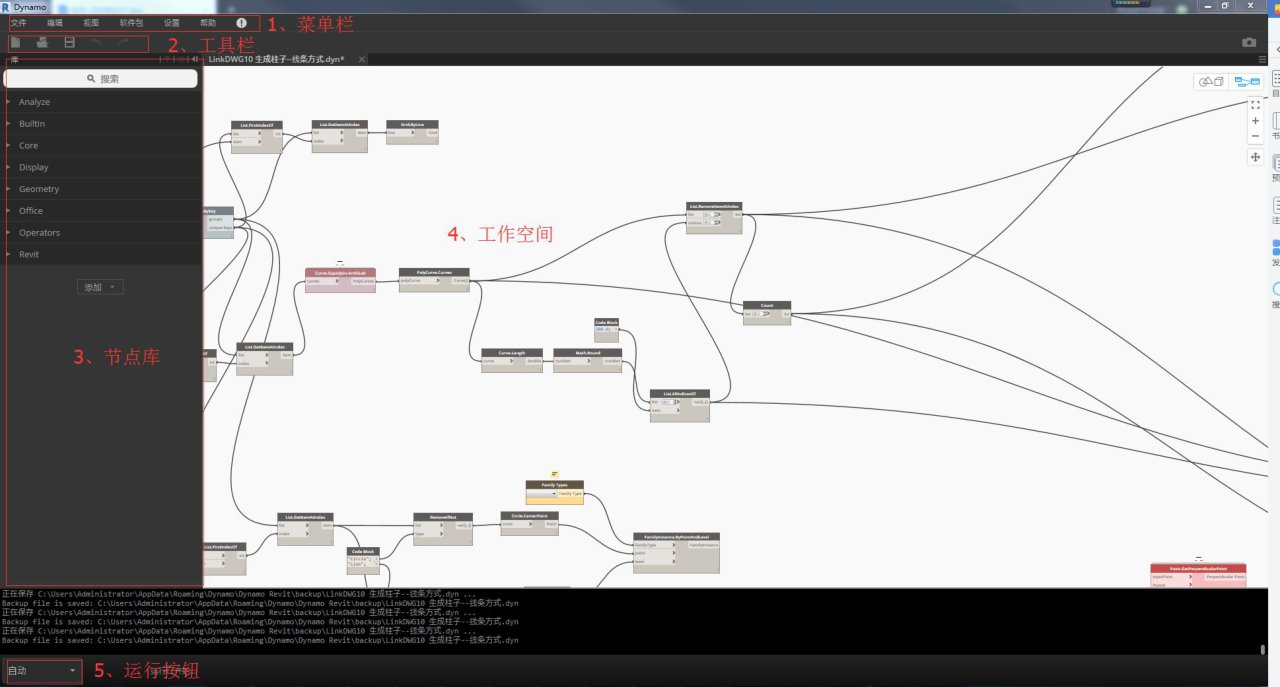This screenshot has height=687, width=1280.
Task: Open the run mode dropdown
Action: coord(43,671)
